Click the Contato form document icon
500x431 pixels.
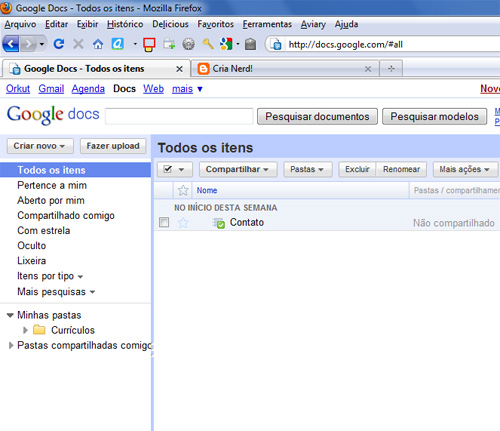tap(219, 223)
